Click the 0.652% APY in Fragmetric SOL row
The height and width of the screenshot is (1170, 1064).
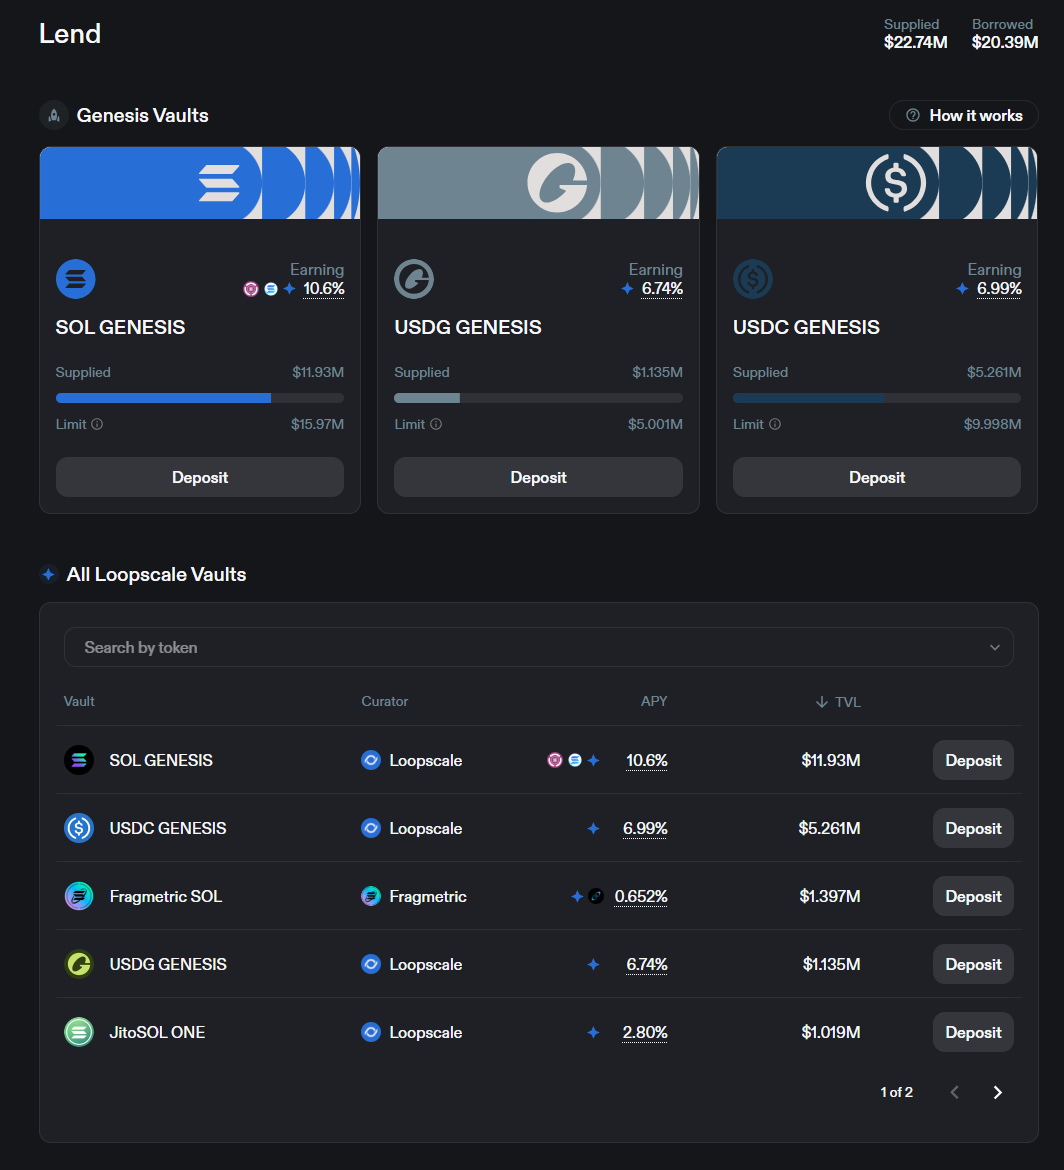(641, 896)
